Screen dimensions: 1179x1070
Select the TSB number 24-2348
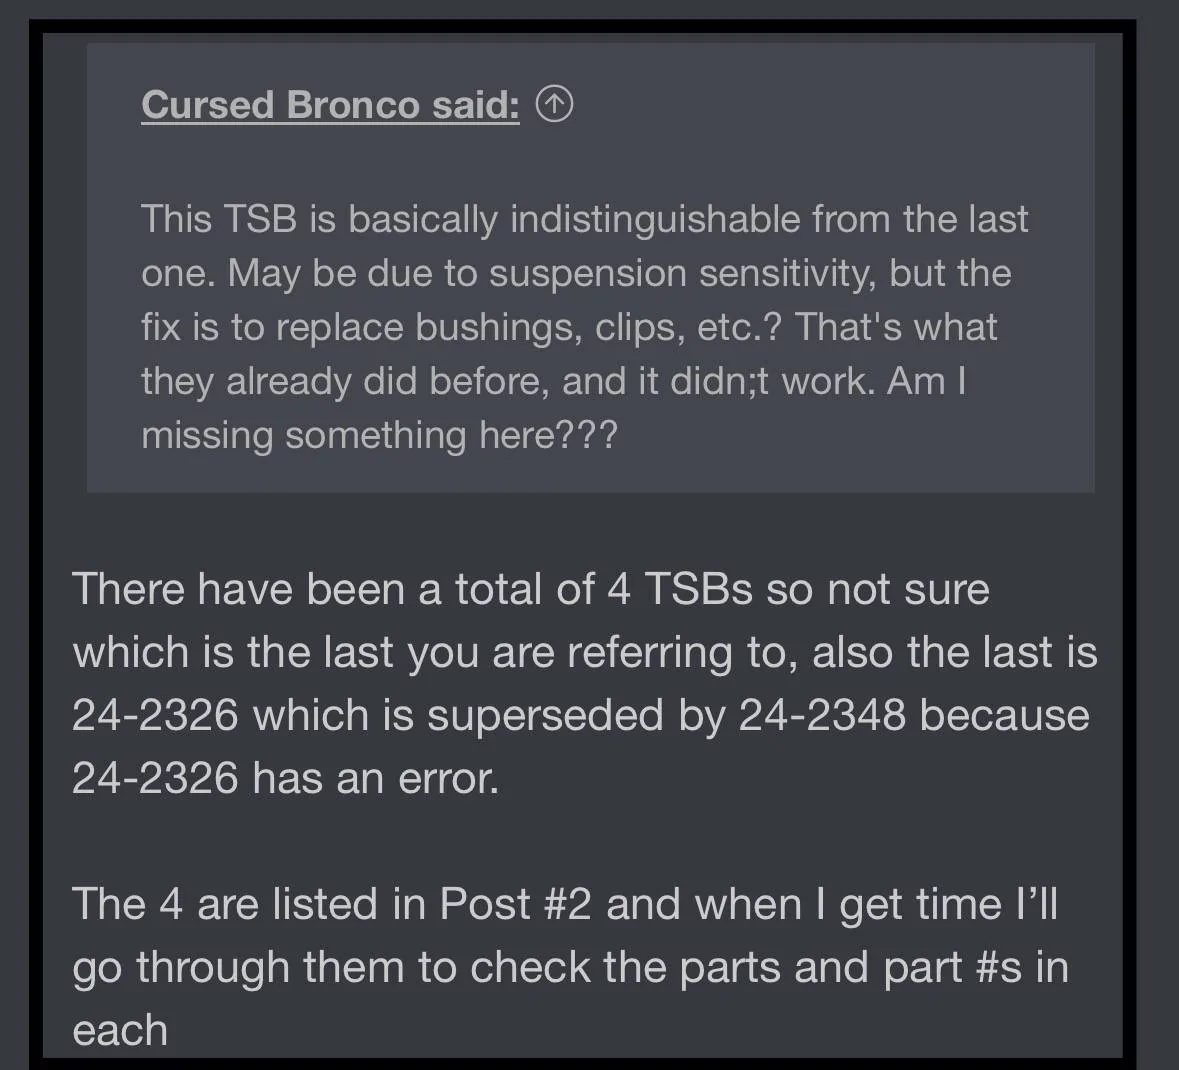822,715
